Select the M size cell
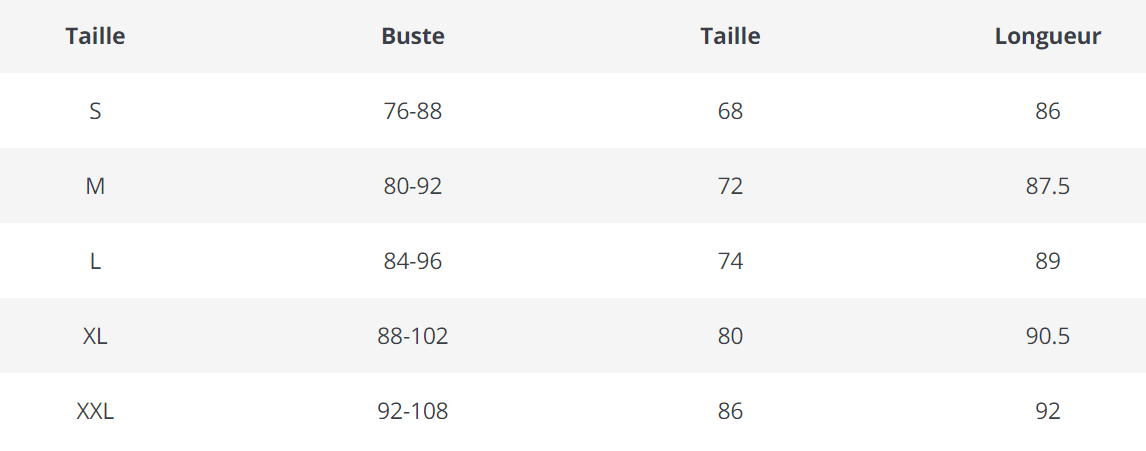Viewport: 1146px width, 451px height. coord(95,186)
